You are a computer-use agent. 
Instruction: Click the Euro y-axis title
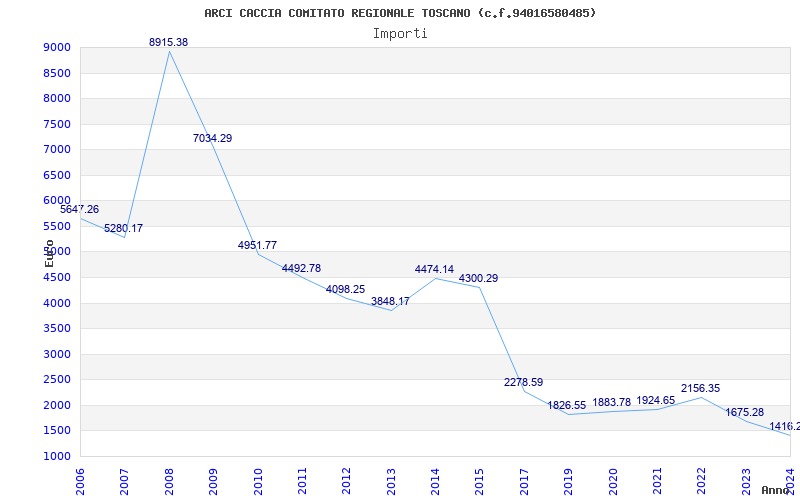tap(49, 253)
